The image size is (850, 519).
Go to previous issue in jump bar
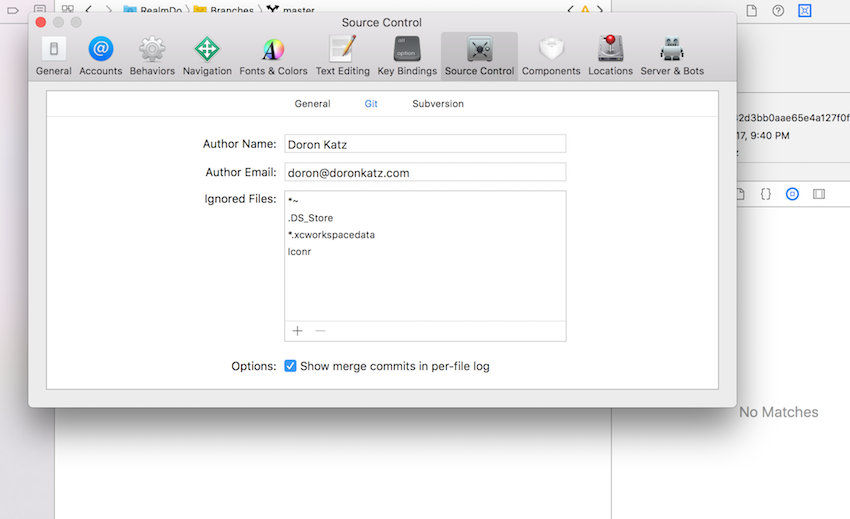(x=570, y=9)
